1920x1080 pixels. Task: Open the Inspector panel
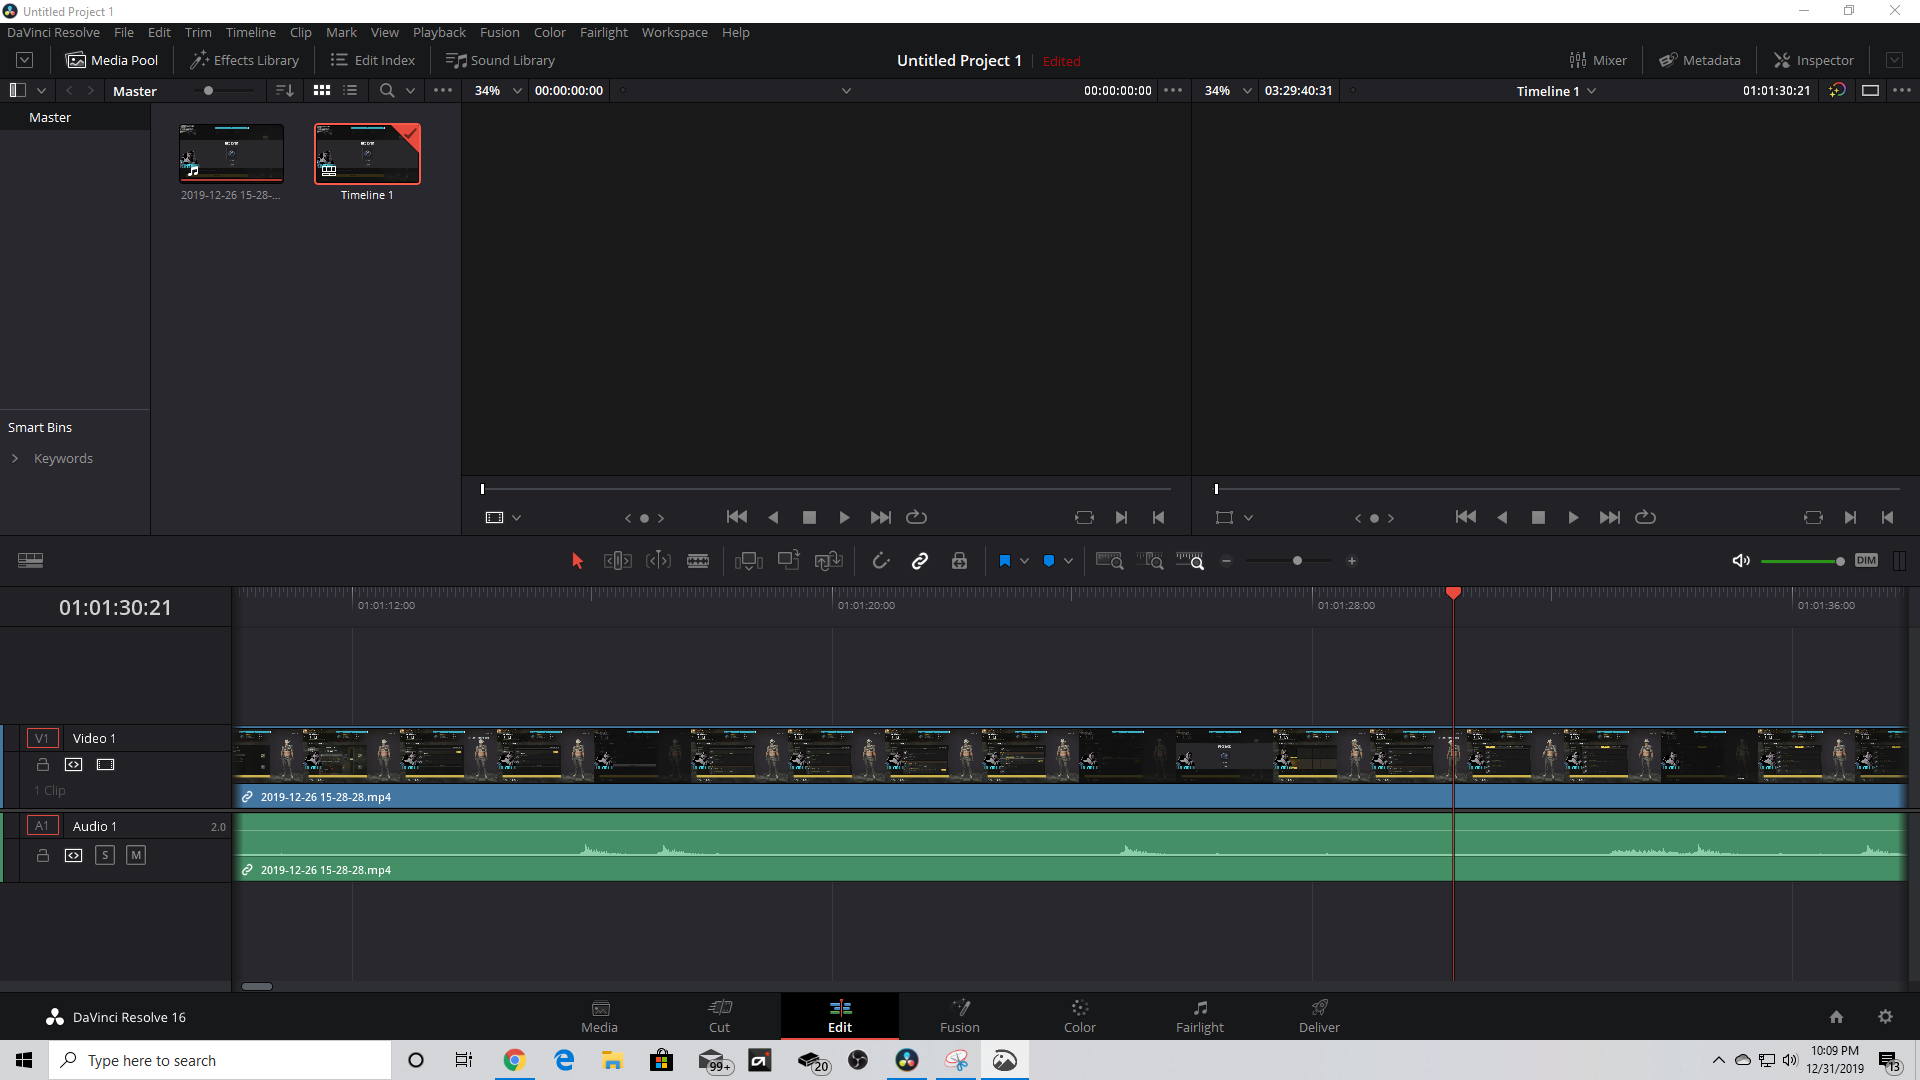pyautogui.click(x=1814, y=60)
